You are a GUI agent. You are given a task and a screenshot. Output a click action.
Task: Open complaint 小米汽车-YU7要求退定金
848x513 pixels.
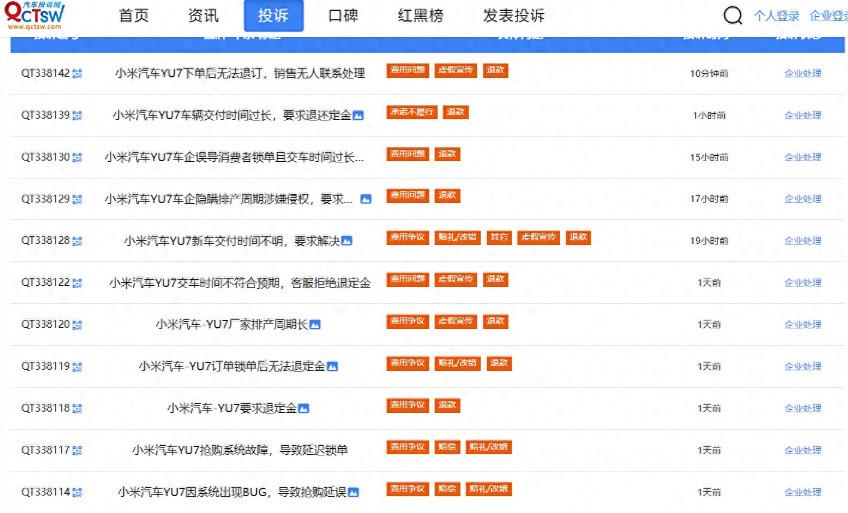tap(232, 409)
